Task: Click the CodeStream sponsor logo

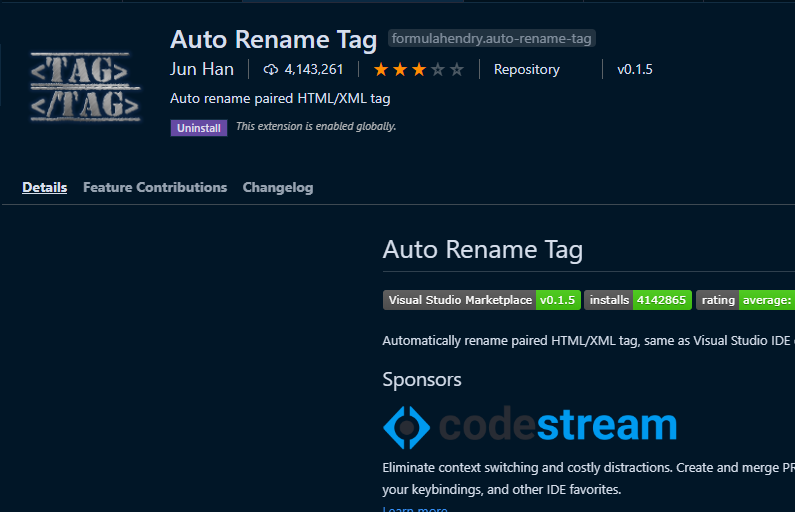Action: click(x=530, y=427)
